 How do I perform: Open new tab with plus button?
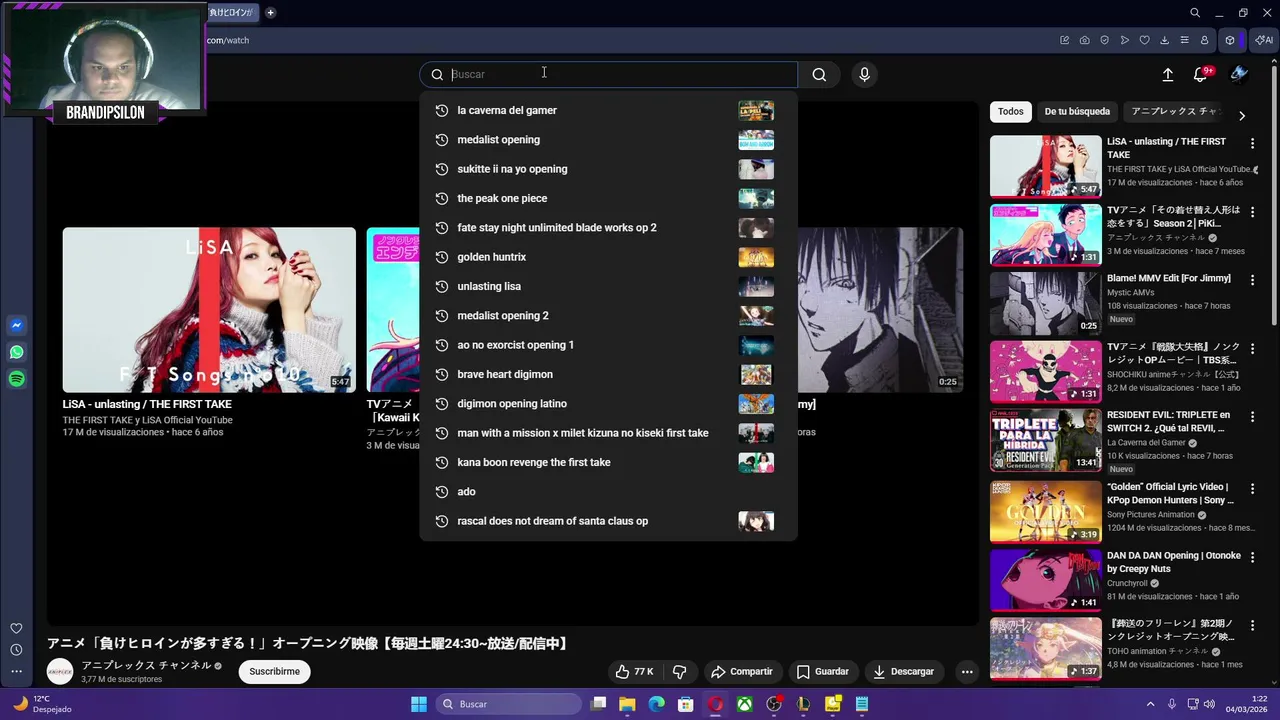[x=270, y=13]
